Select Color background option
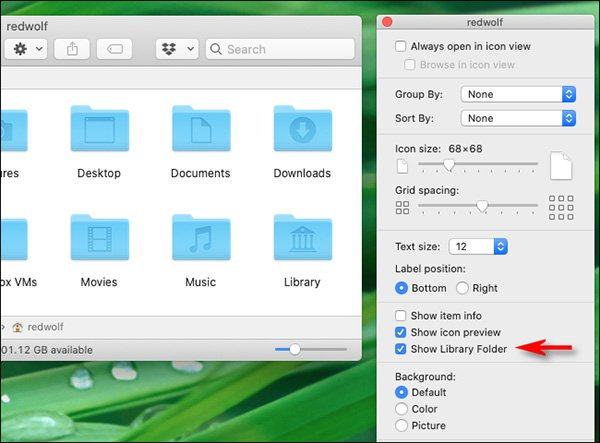This screenshot has height=443, width=600. click(402, 409)
